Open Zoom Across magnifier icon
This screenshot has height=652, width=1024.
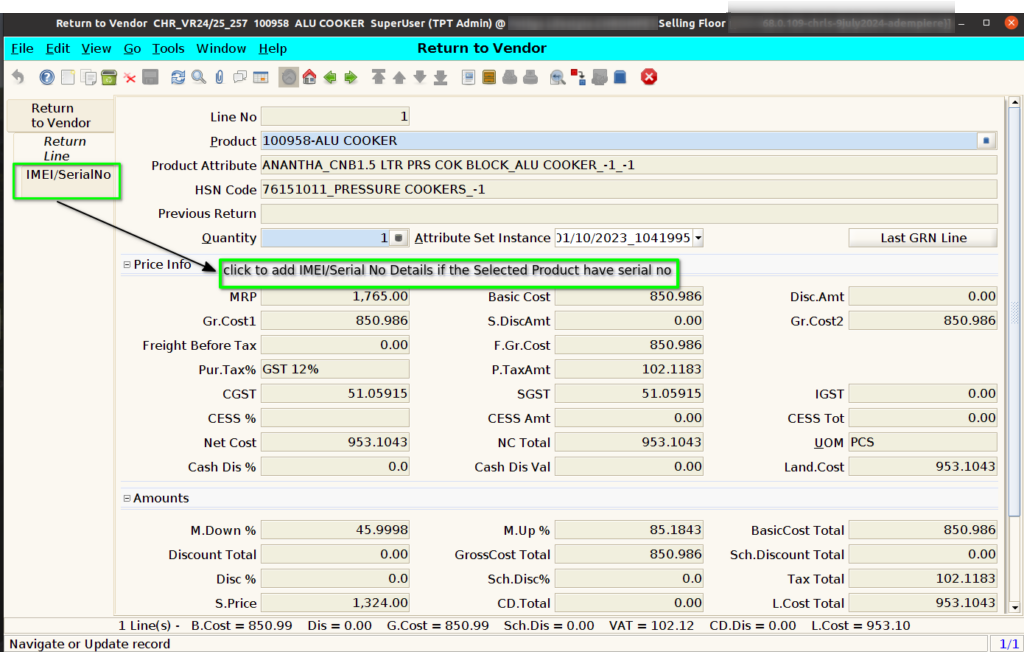[558, 77]
